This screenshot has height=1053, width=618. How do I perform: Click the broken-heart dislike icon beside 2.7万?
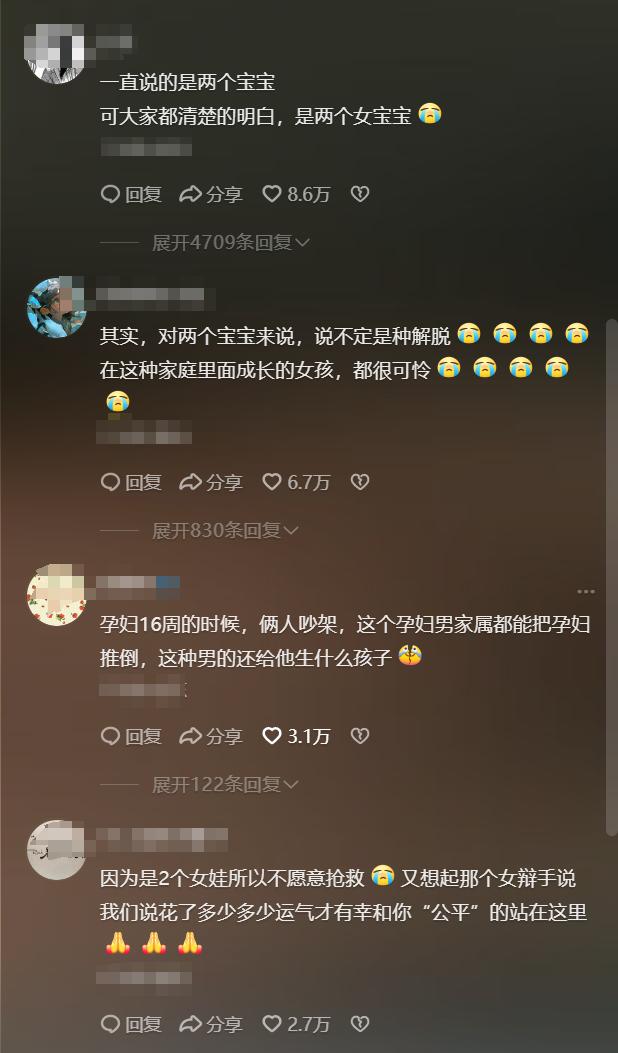[360, 1023]
